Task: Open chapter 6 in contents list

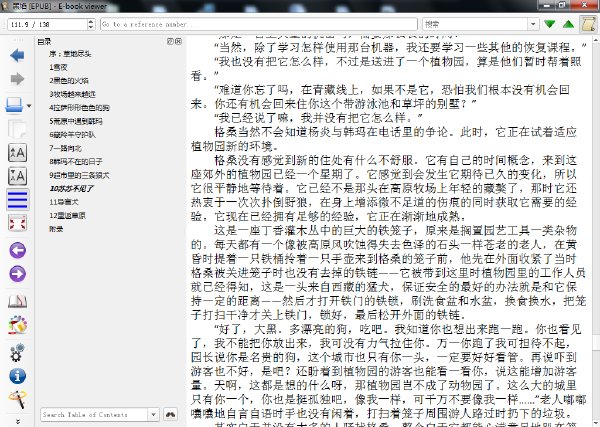Action: click(72, 135)
